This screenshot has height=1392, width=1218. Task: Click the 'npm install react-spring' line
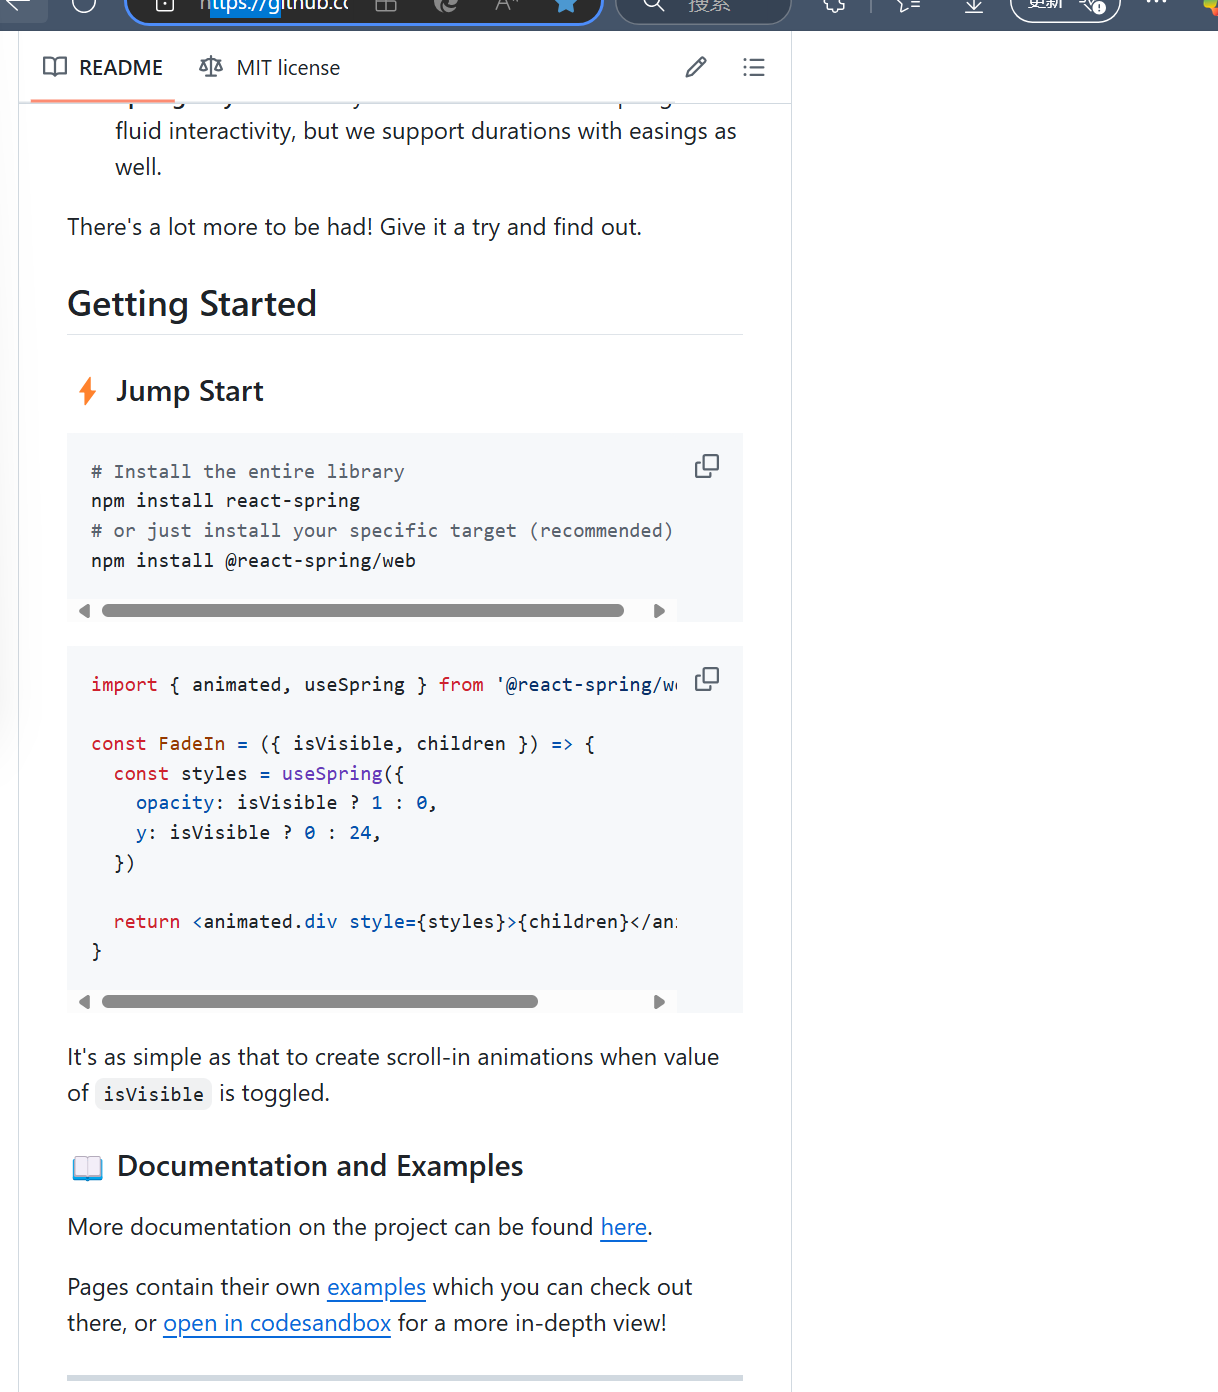point(225,501)
